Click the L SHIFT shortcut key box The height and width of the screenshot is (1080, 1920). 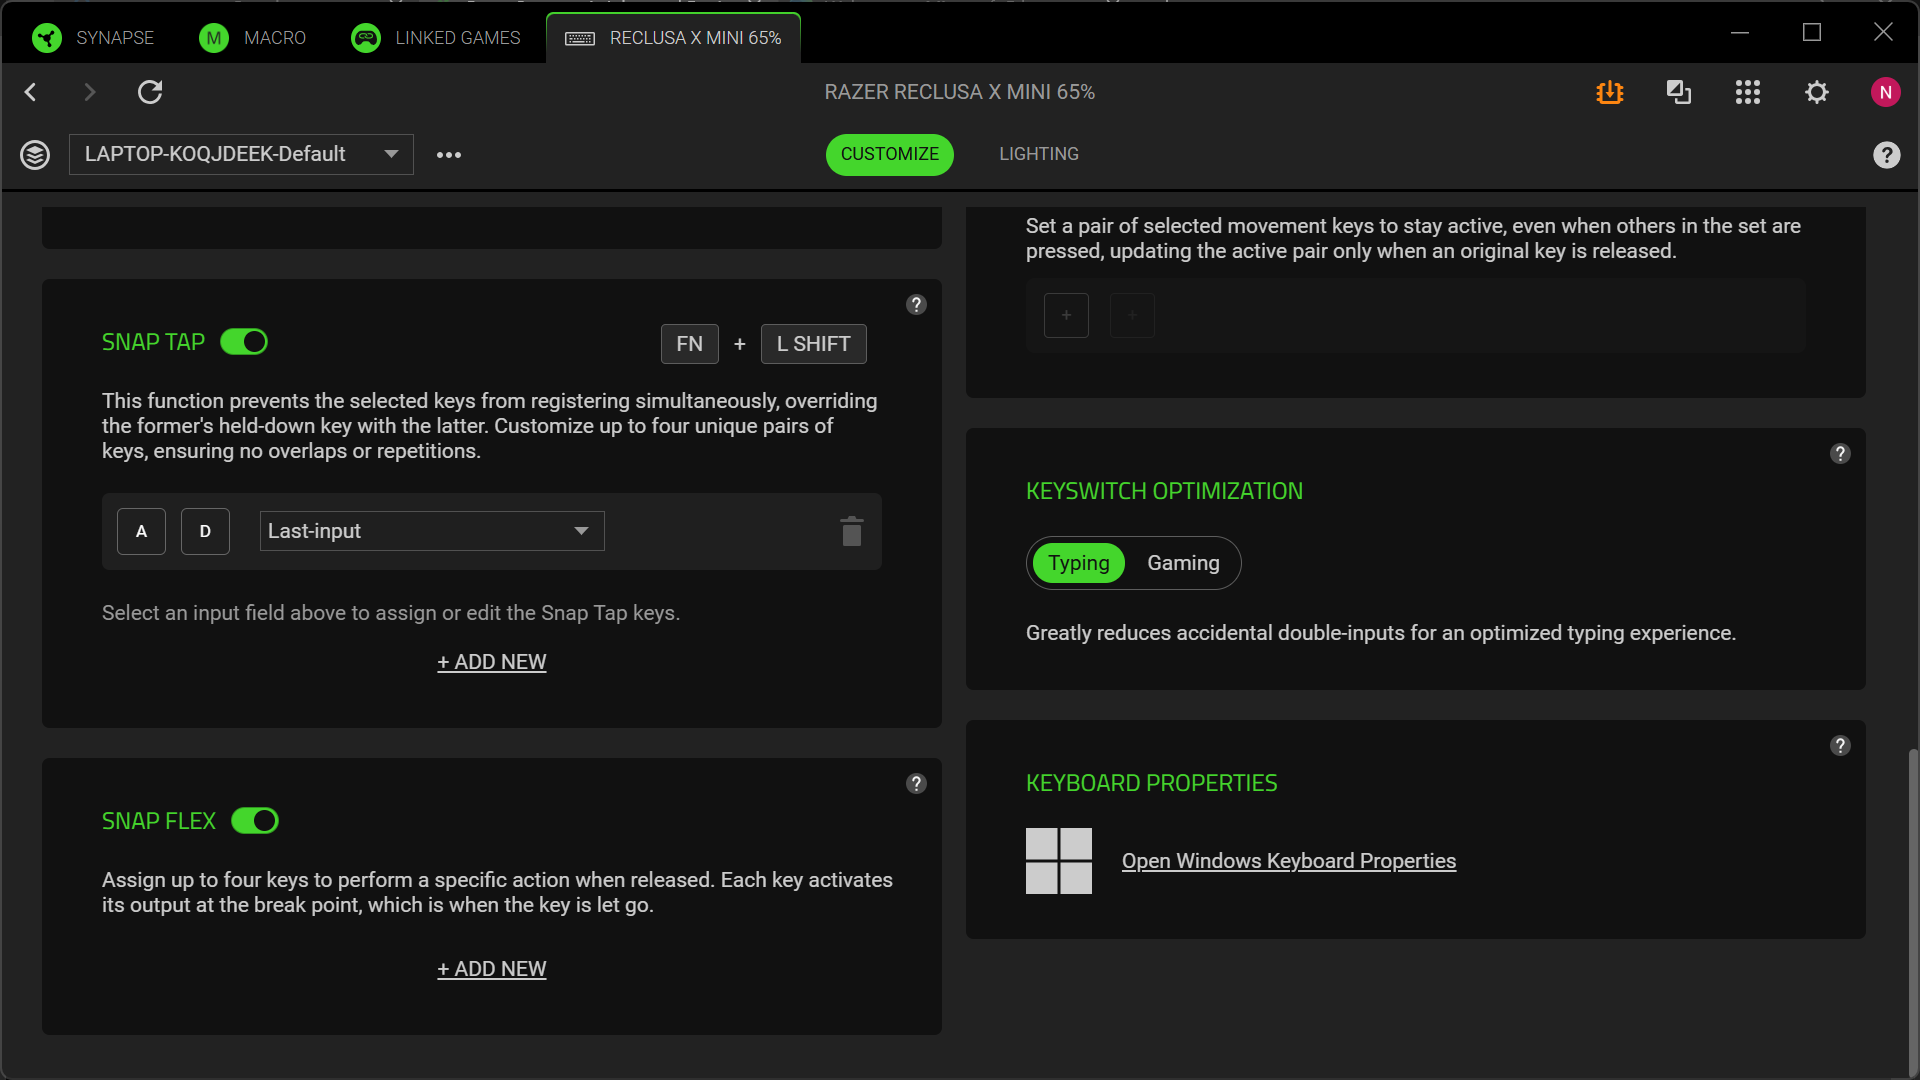click(x=814, y=344)
